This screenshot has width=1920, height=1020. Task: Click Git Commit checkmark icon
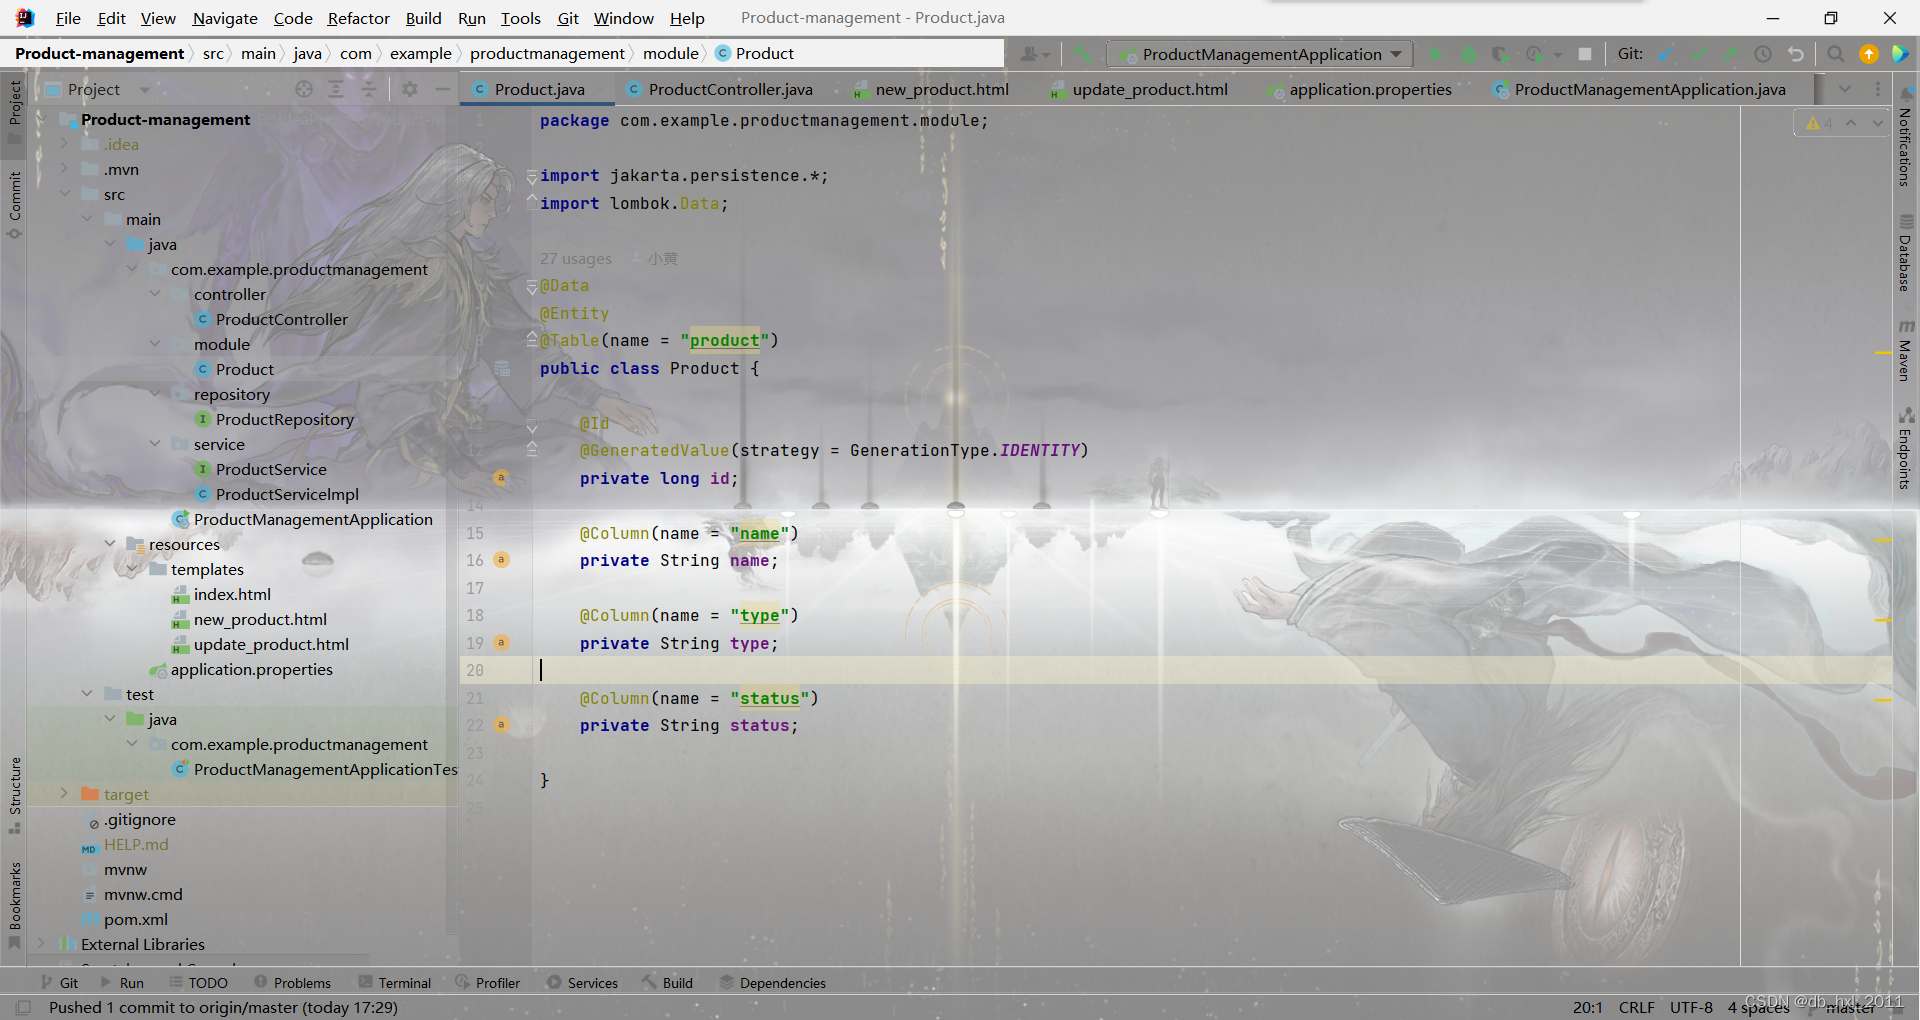[x=1698, y=54]
